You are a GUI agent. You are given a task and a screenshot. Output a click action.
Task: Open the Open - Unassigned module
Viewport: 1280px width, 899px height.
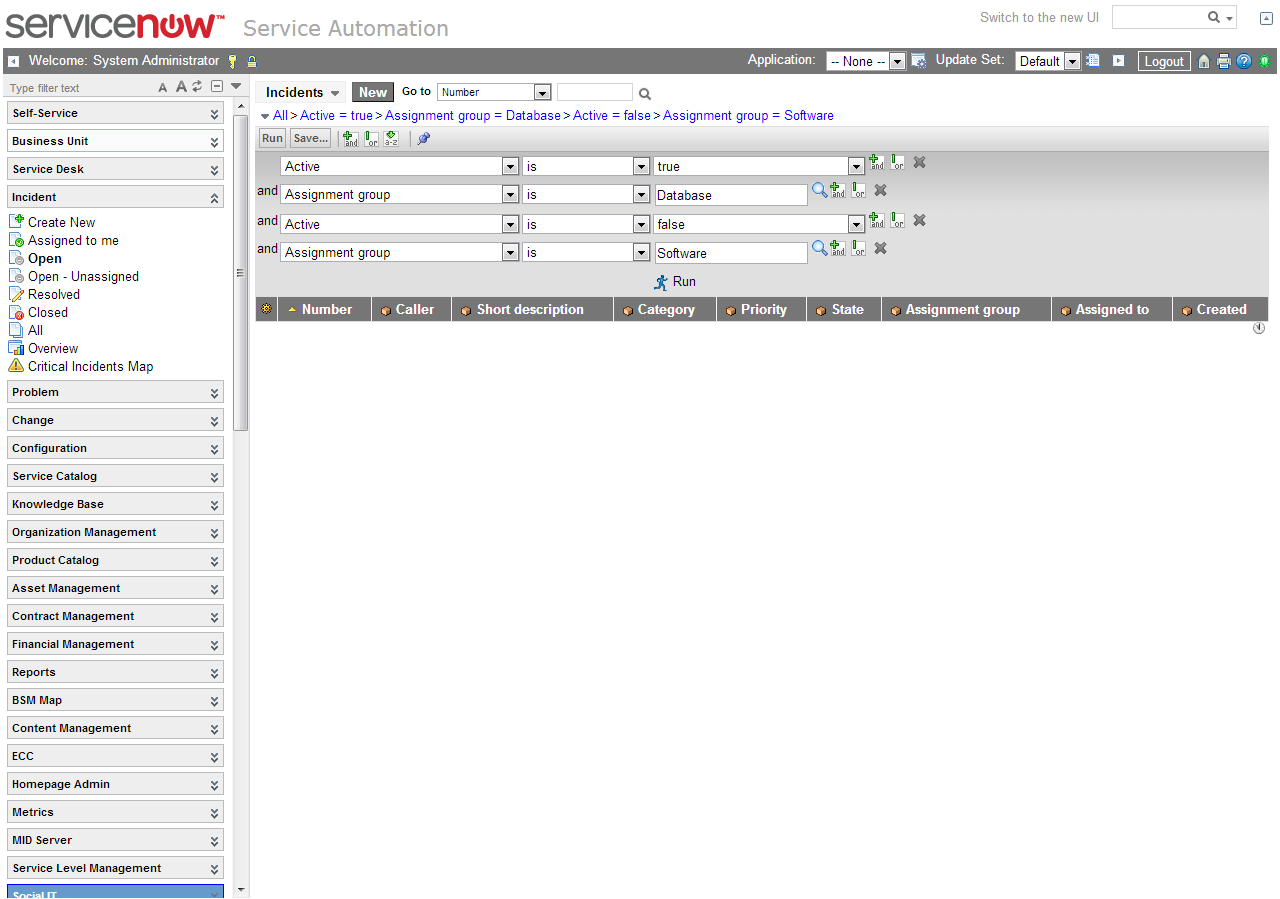click(x=83, y=276)
